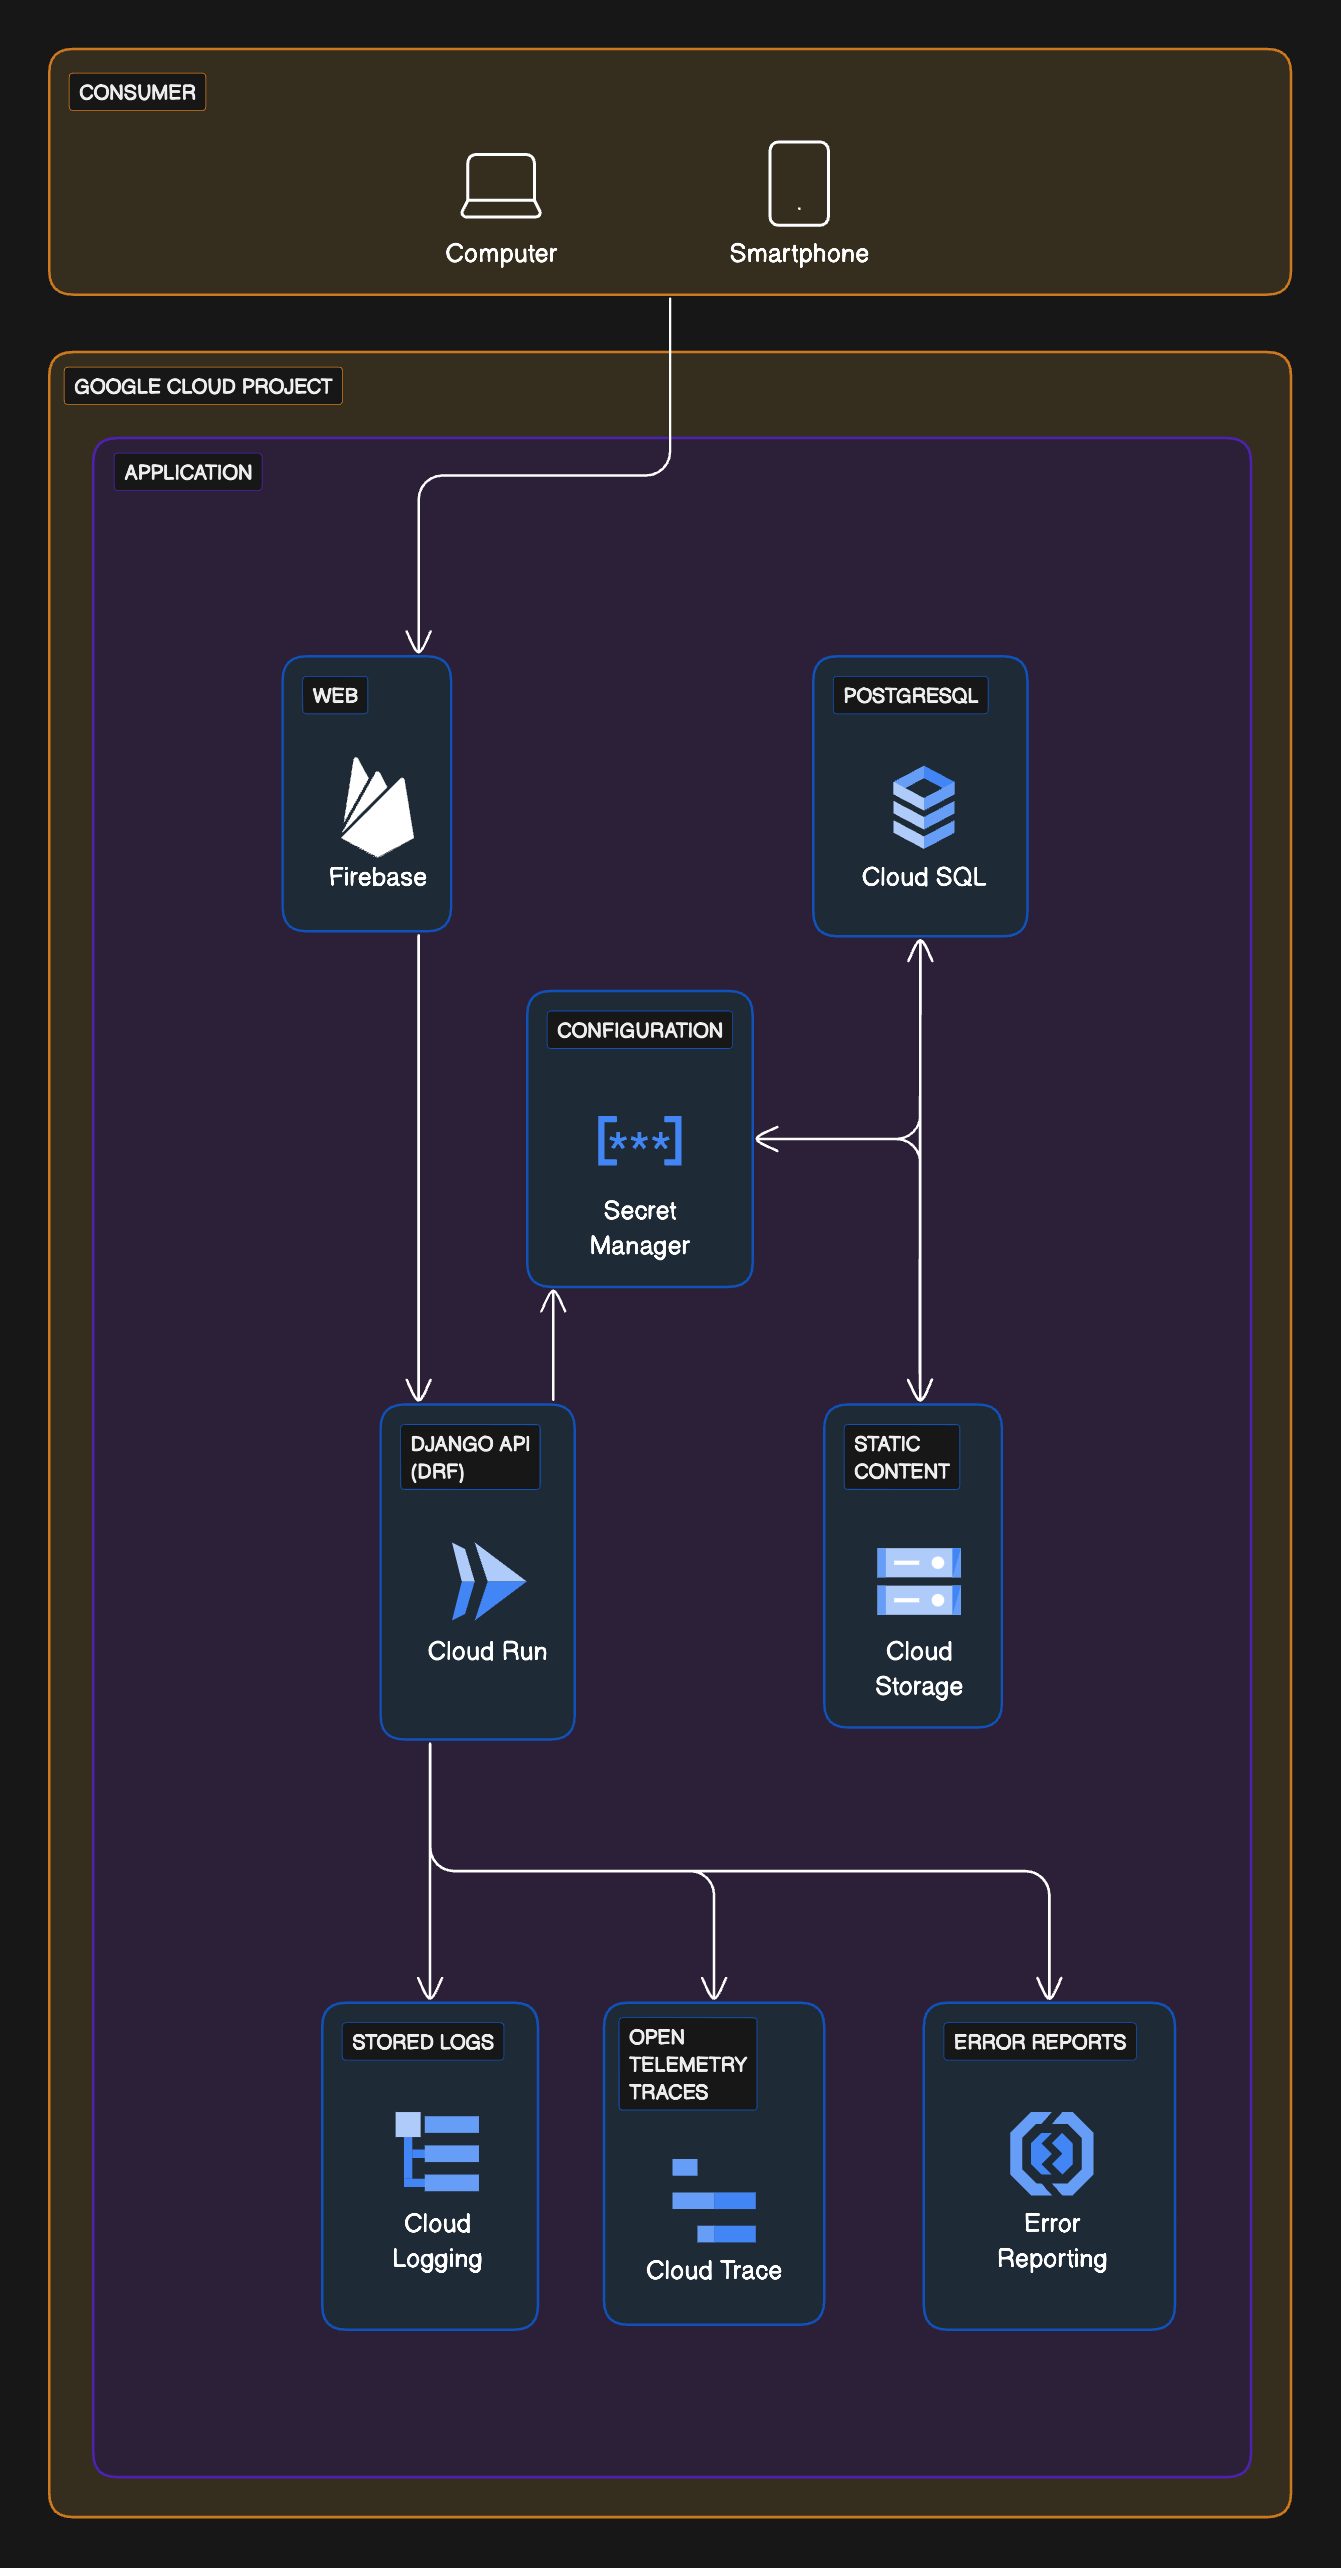Click the DJANGO API (DRF) tag
Screen dimensions: 1341x2568
[x=470, y=1457]
